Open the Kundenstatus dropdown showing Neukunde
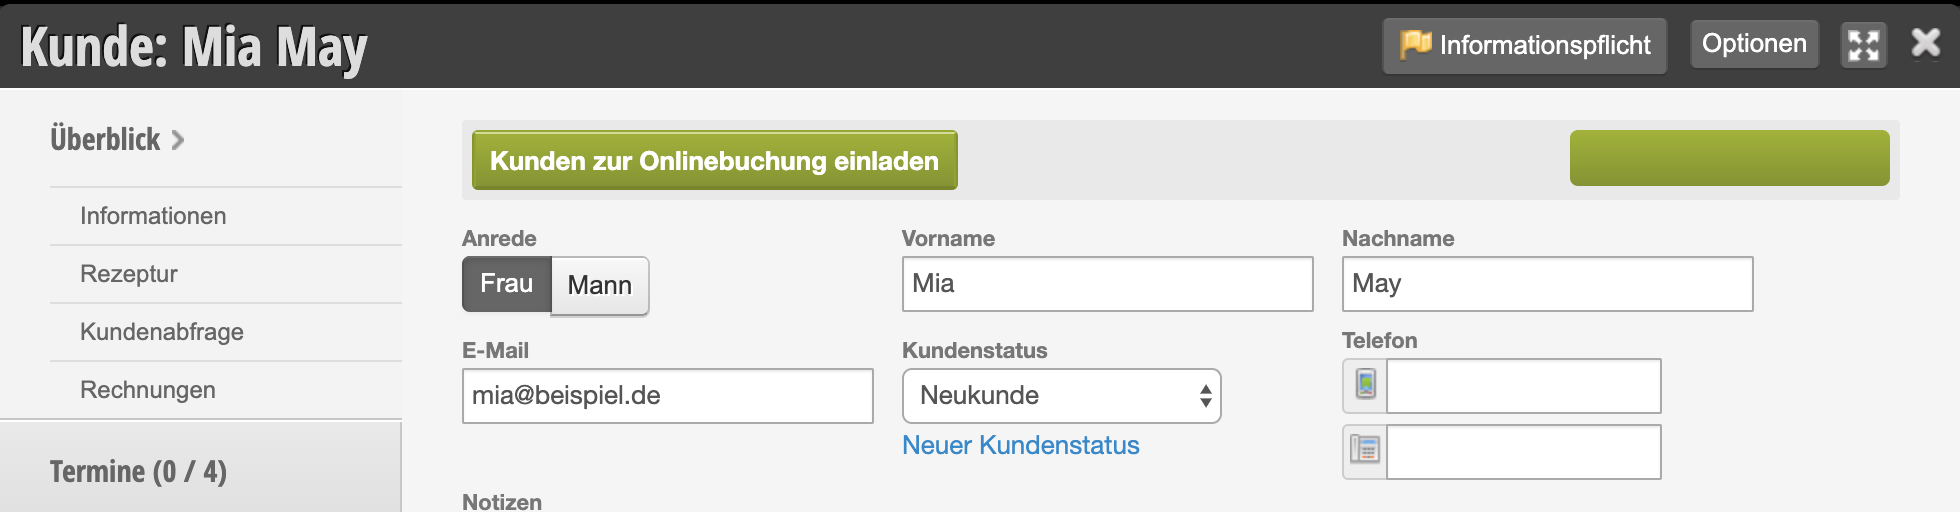Screen dimensions: 1960x512 pyautogui.click(x=1062, y=396)
